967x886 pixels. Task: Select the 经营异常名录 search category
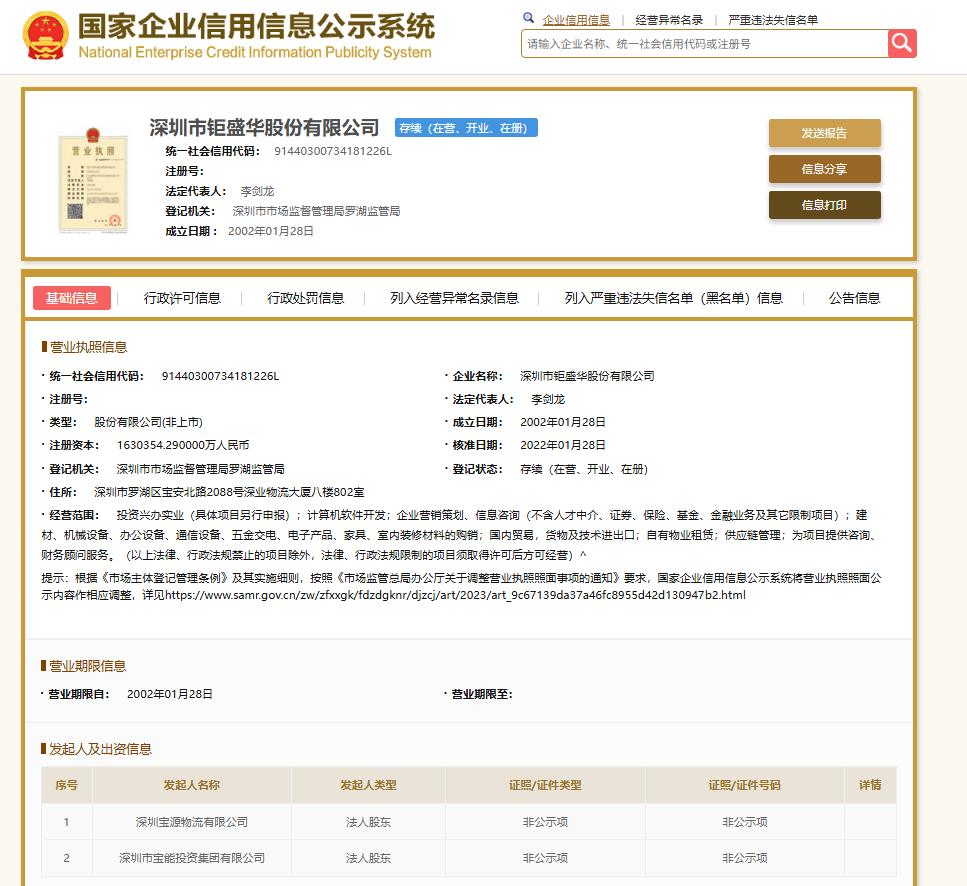tap(669, 20)
